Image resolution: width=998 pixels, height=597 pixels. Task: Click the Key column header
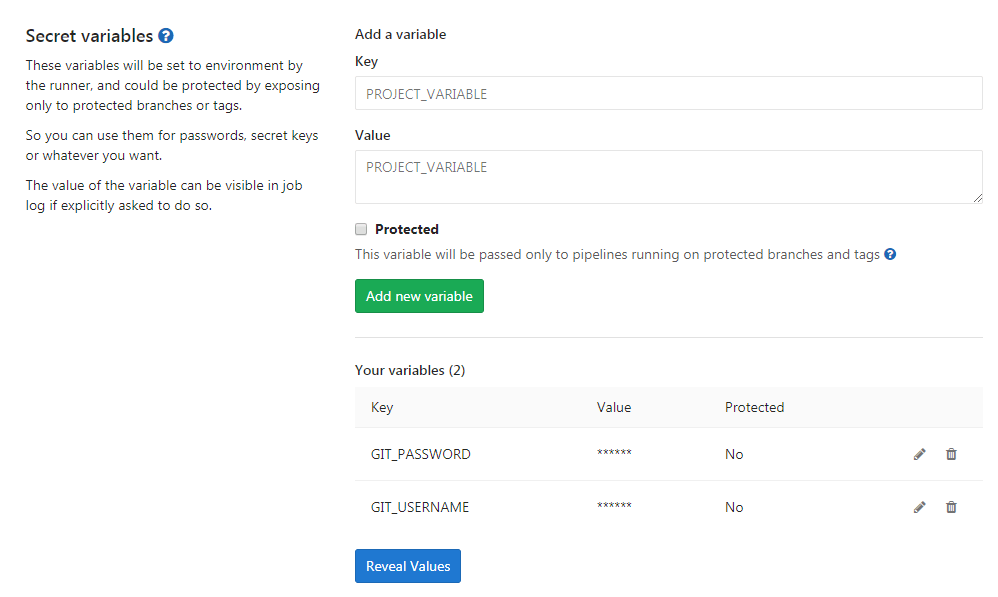pyautogui.click(x=382, y=407)
